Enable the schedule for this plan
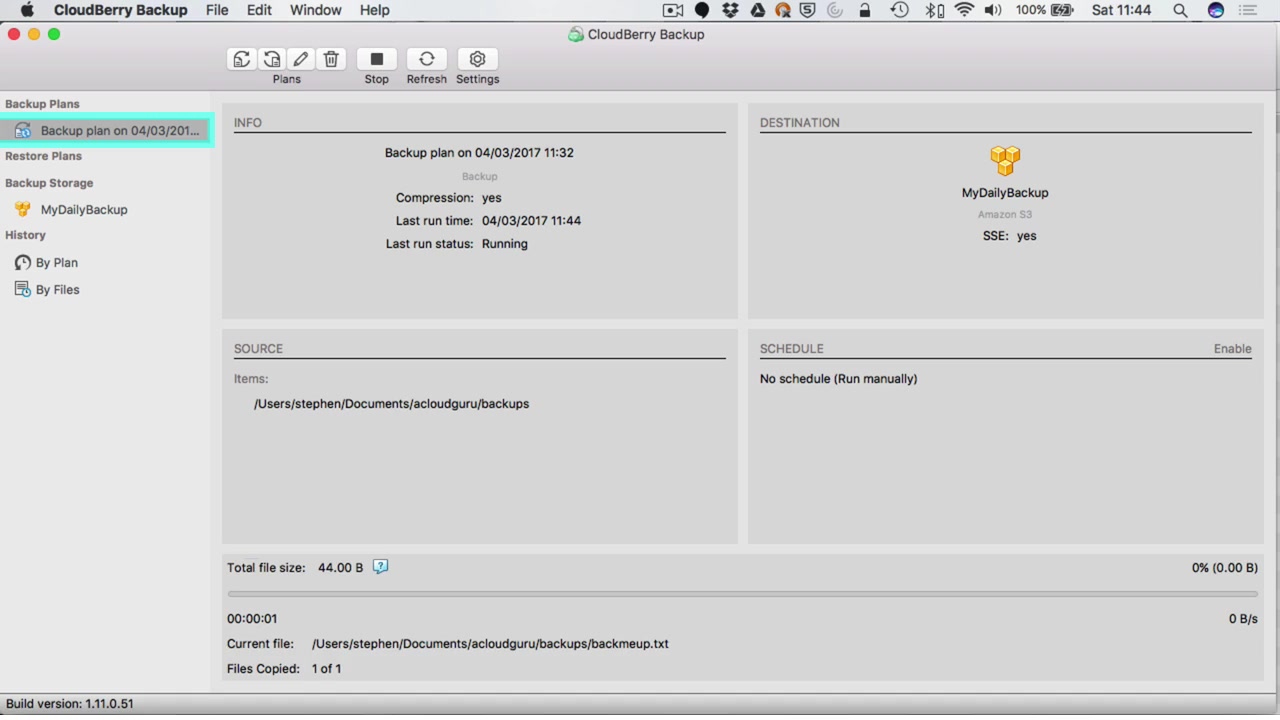This screenshot has width=1280, height=720. 1232,349
